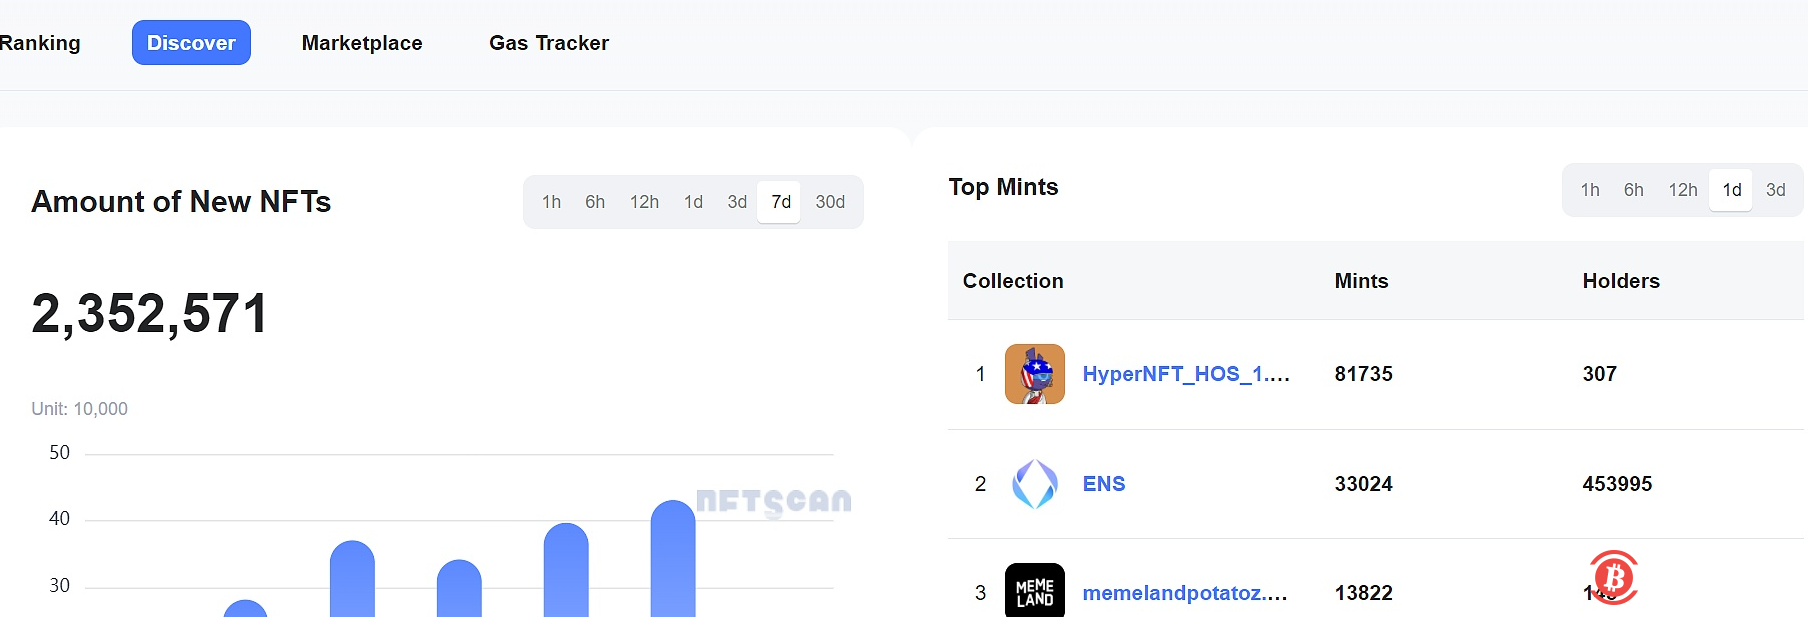Open HyperNFT_HOS_1 collection link
The width and height of the screenshot is (1808, 617).
pyautogui.click(x=1185, y=374)
